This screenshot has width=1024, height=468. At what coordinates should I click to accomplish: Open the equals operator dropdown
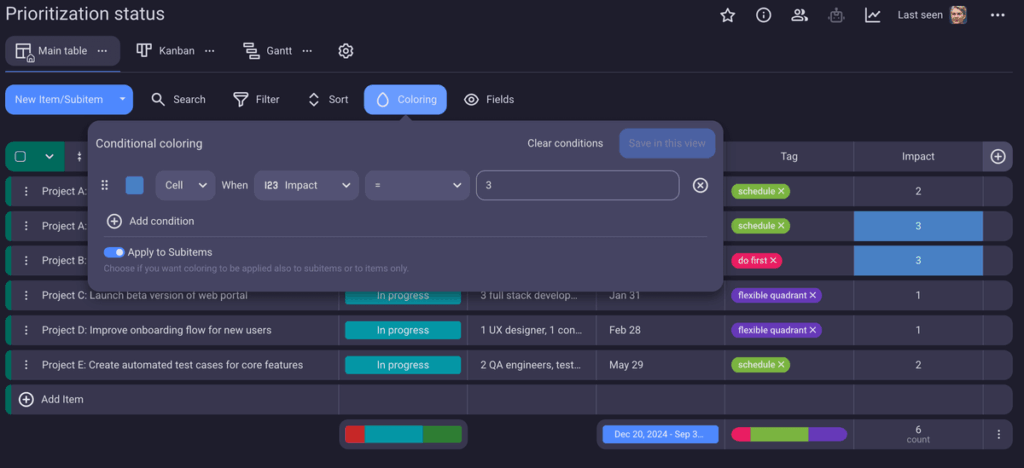[x=417, y=185]
